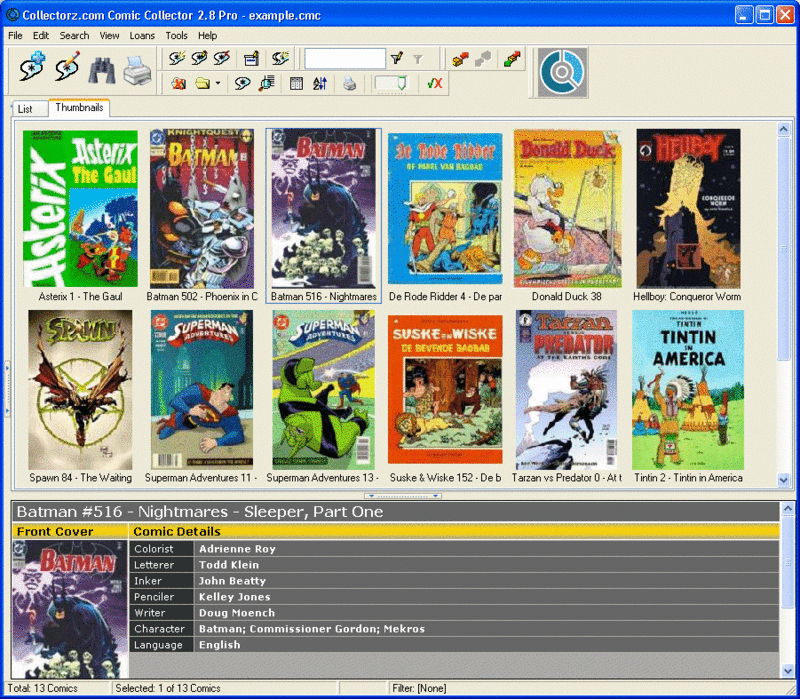Viewport: 800px width, 699px height.
Task: Click the second small speech-bubble pen icon
Action: [199, 58]
